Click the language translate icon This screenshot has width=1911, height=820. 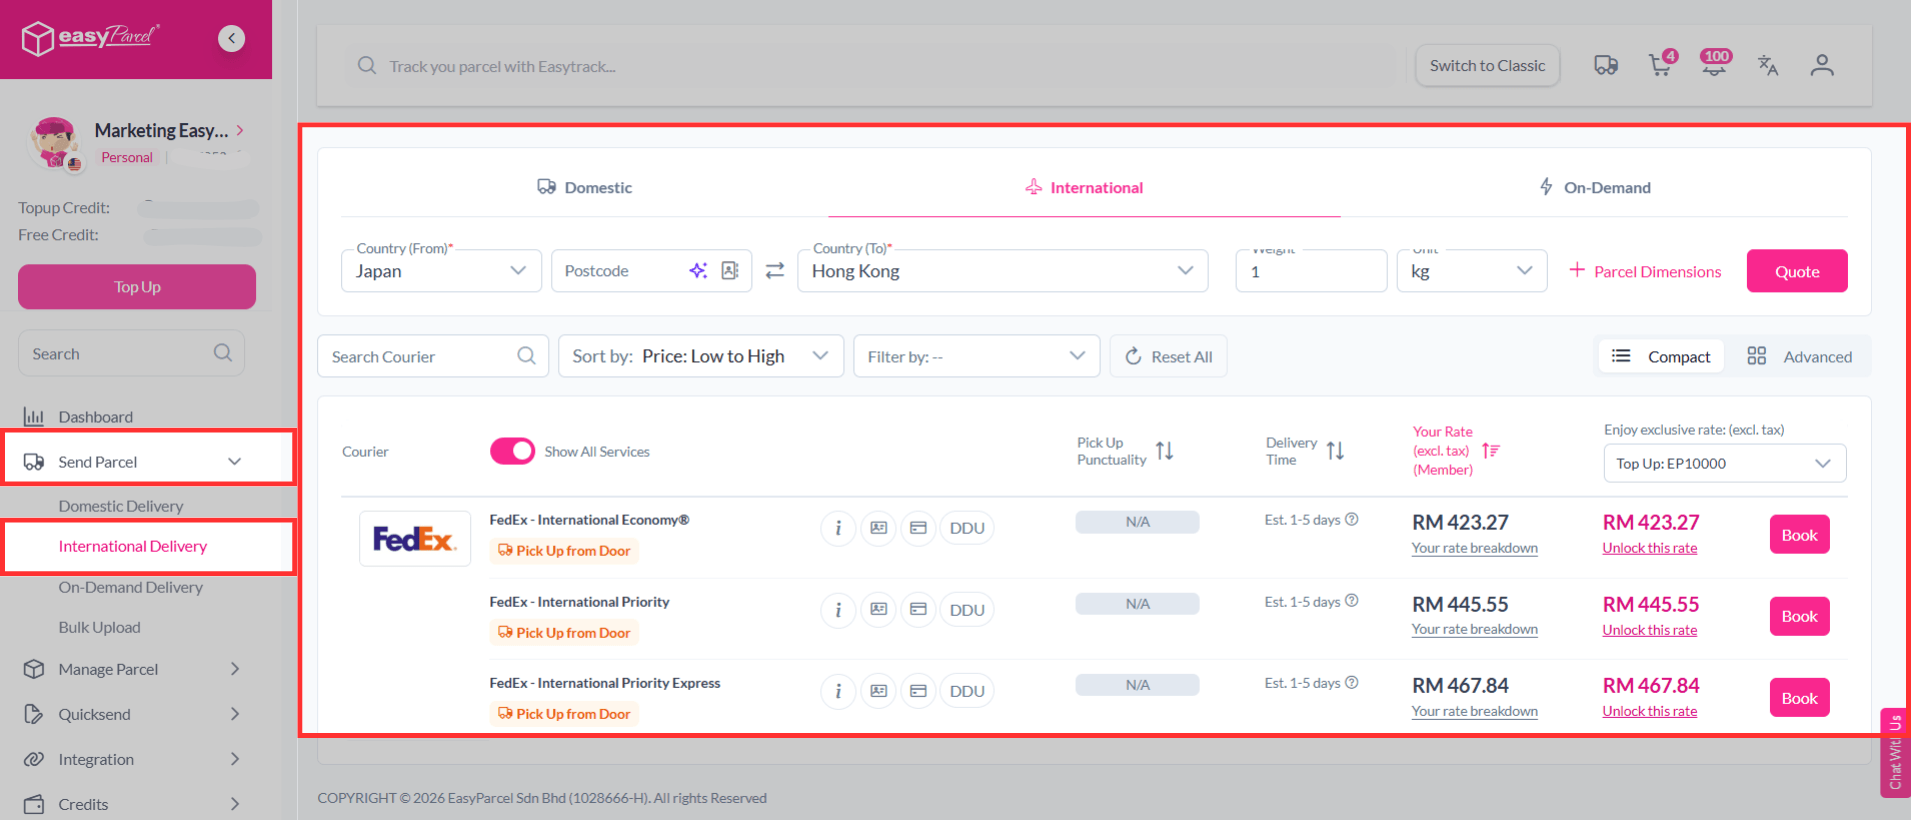tap(1767, 66)
